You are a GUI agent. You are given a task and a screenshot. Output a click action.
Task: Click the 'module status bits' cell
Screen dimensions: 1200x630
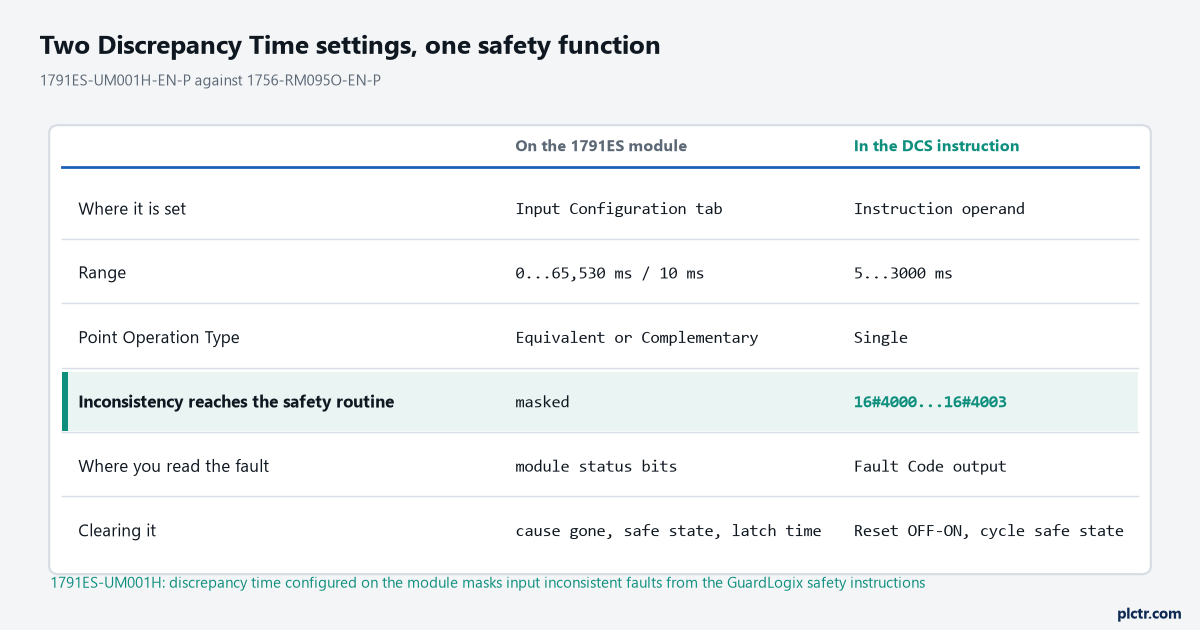[x=596, y=466]
